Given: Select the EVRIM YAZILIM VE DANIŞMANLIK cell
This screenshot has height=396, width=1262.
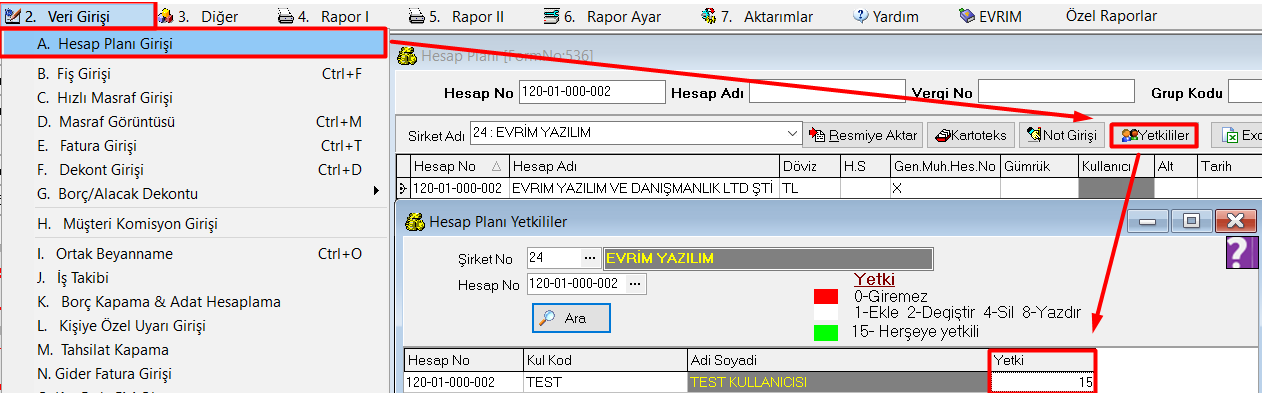Looking at the screenshot, I should click(x=643, y=187).
